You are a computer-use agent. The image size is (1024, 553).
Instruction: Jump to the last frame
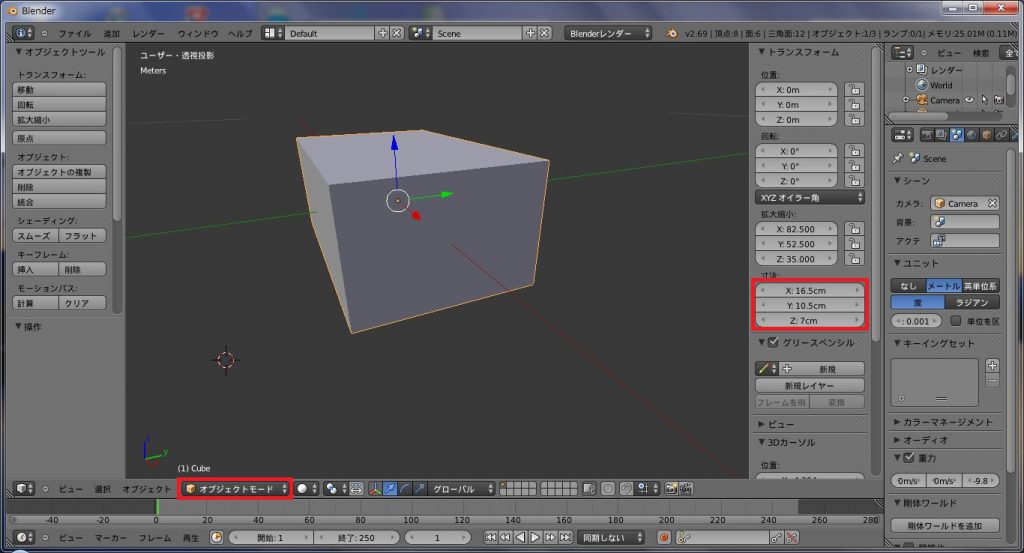566,537
